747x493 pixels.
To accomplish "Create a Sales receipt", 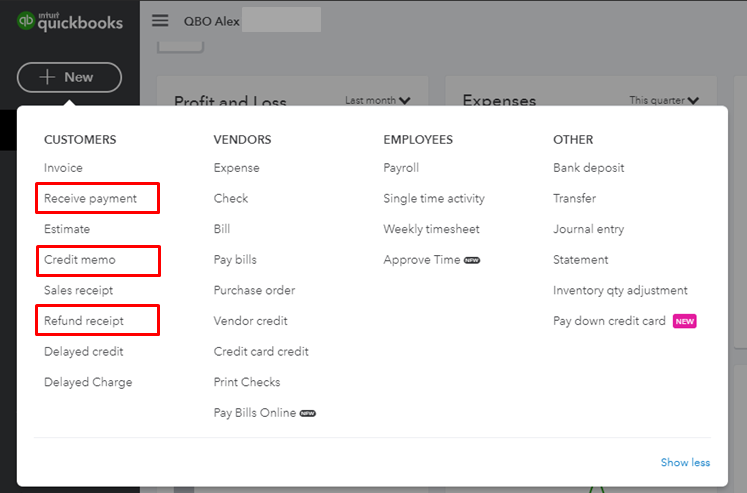I will pyautogui.click(x=79, y=291).
